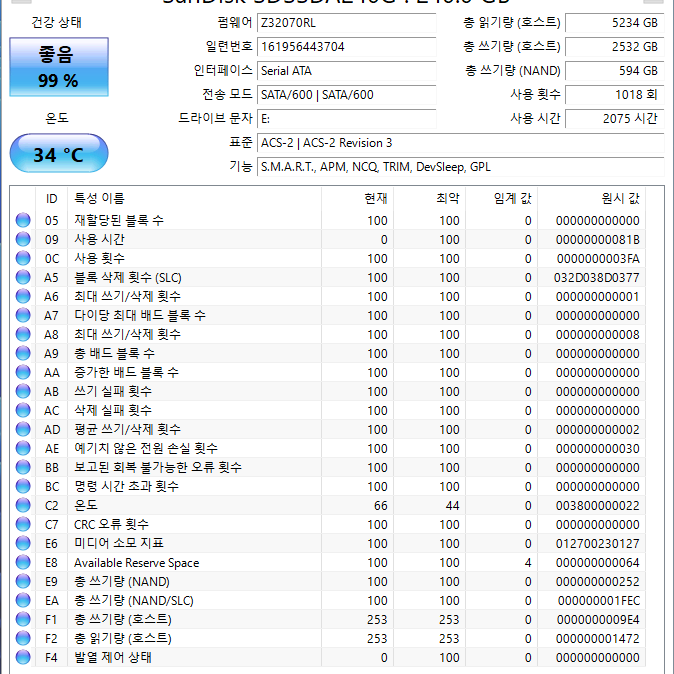Click the 34 °C temperature button
This screenshot has width=674, height=674.
coord(59,153)
